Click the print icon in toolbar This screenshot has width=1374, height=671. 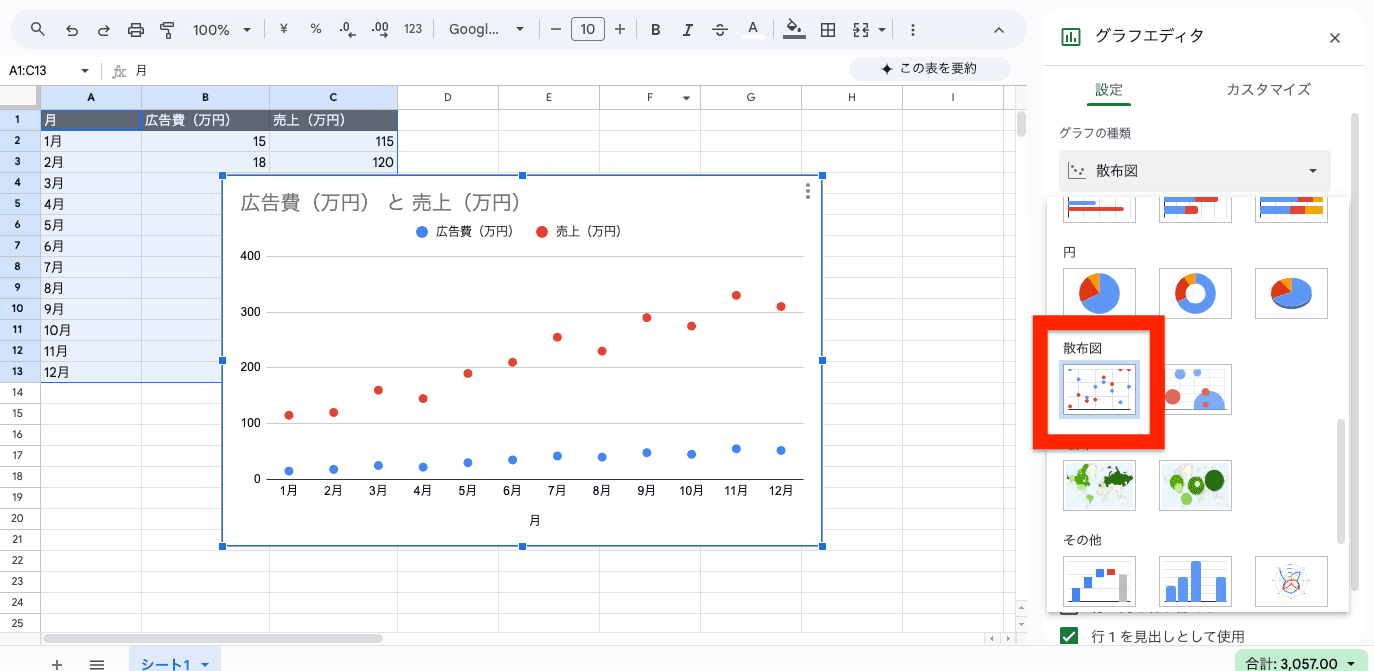136,30
